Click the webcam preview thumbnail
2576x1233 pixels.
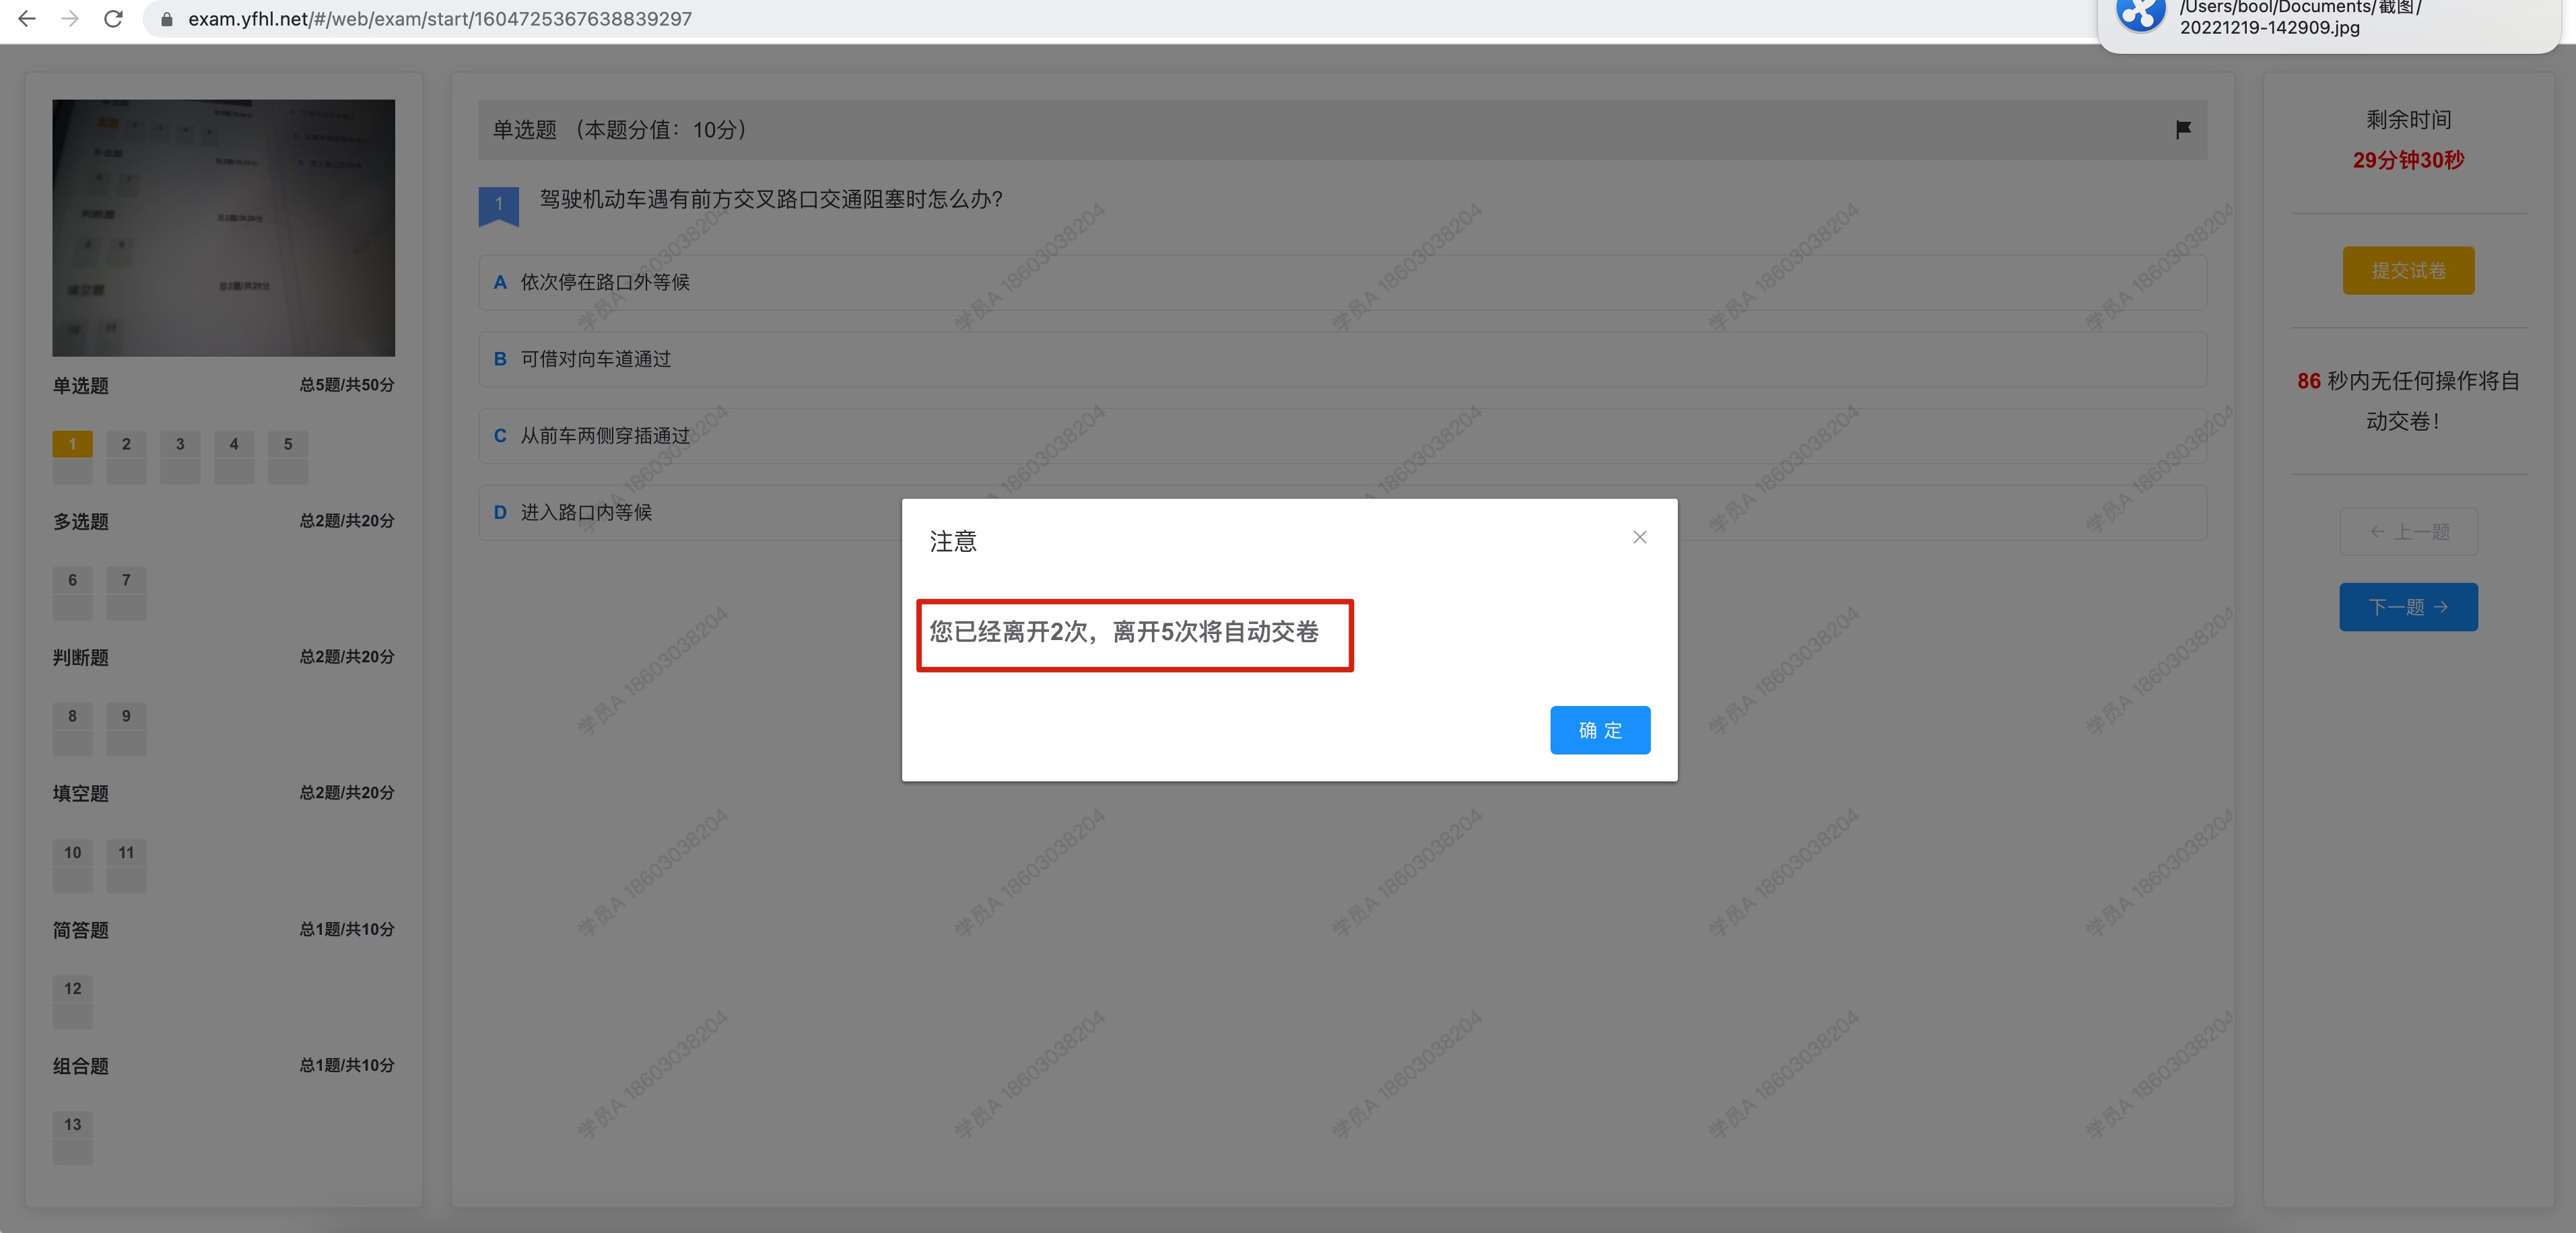tap(223, 227)
